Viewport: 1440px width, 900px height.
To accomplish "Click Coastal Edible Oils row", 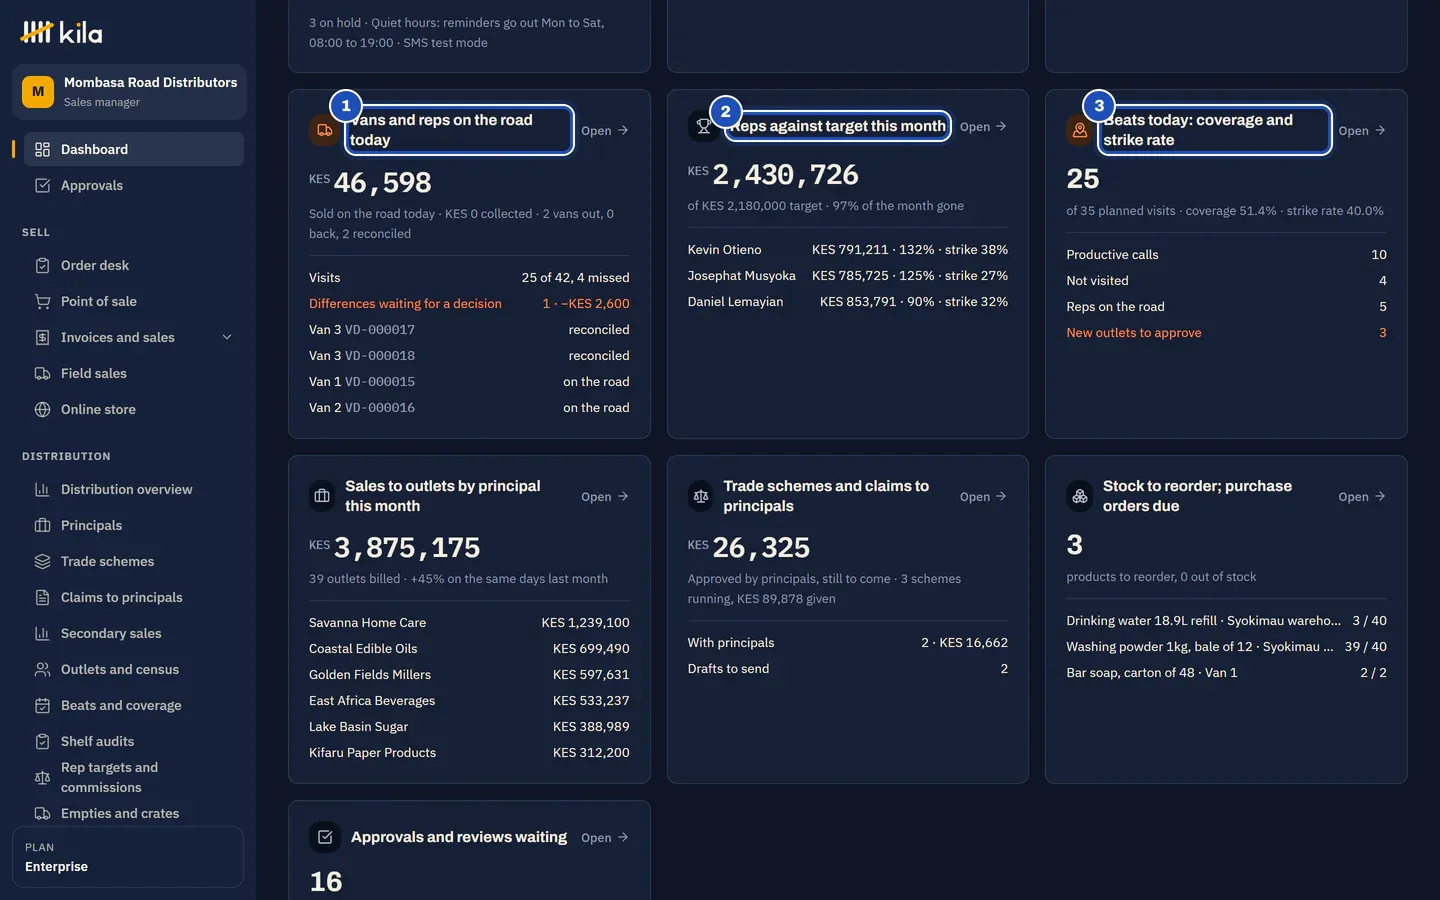I will [469, 648].
